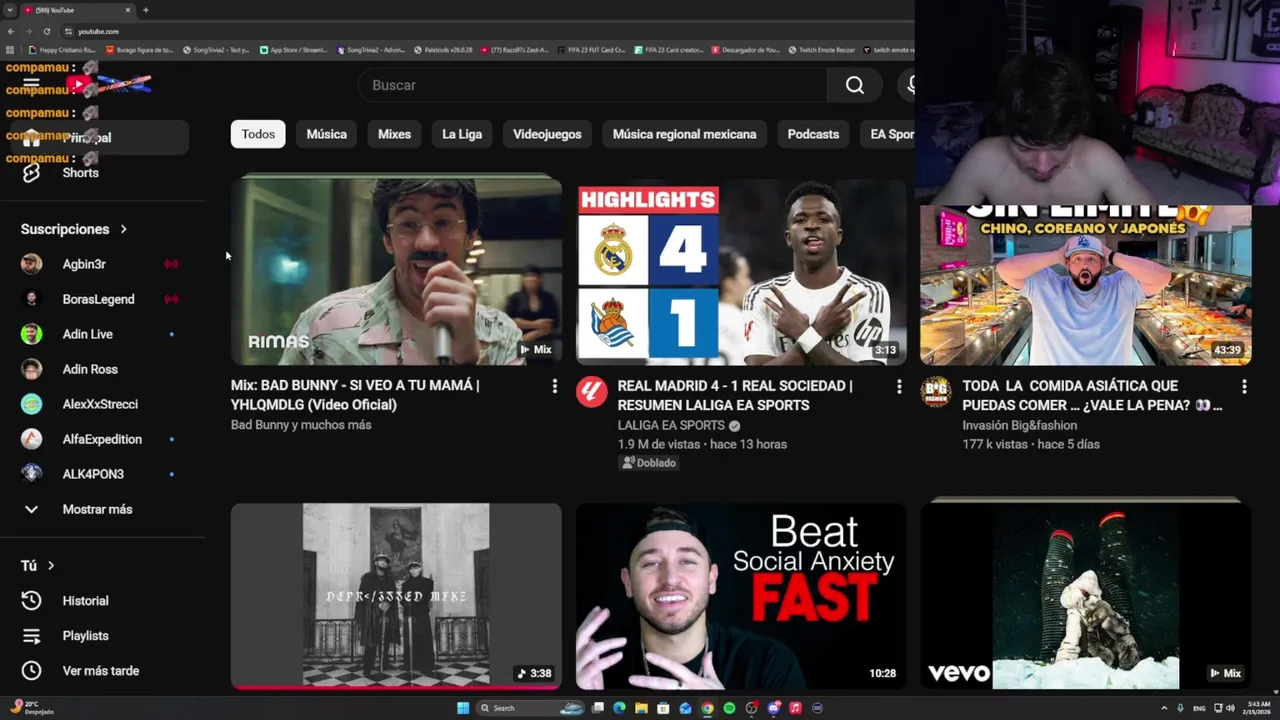1280x720 pixels.
Task: Open Ver más tarde list
Action: (x=102, y=671)
